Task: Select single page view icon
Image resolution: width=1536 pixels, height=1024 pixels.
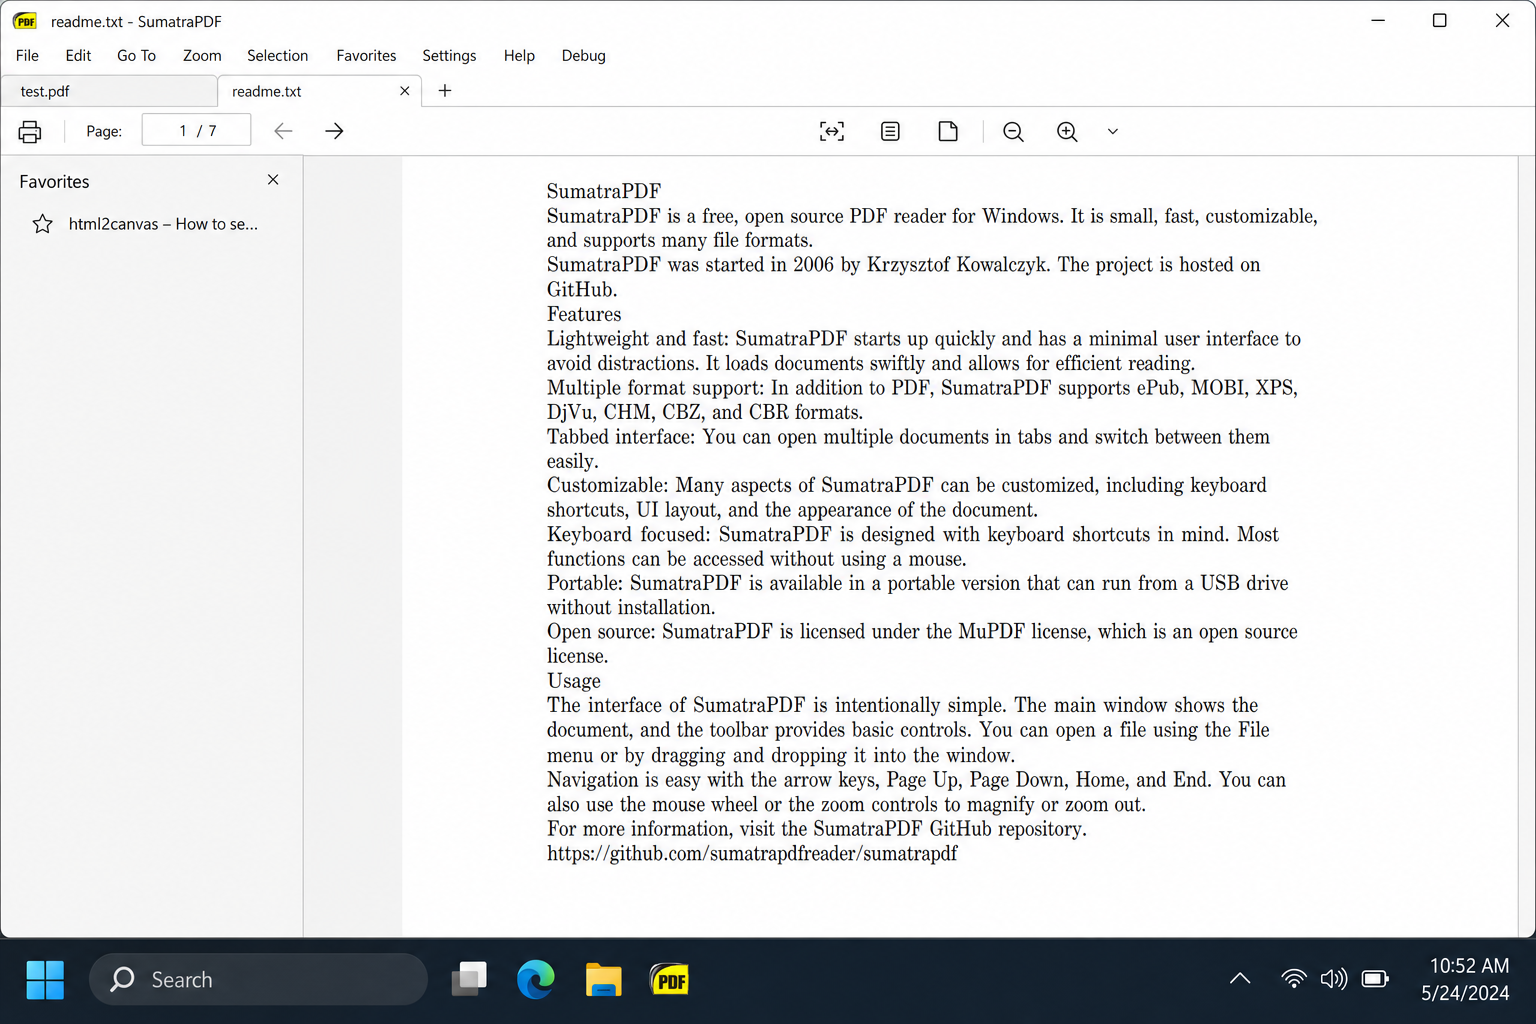Action: 948,131
